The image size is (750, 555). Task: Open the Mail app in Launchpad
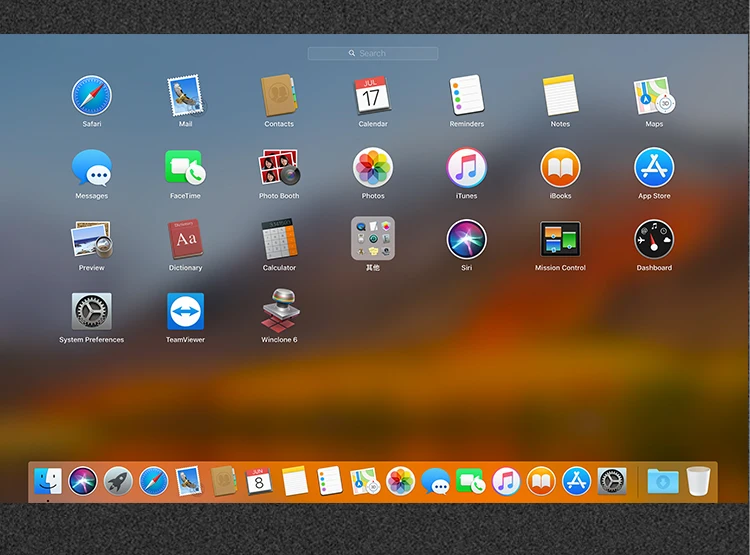(185, 96)
